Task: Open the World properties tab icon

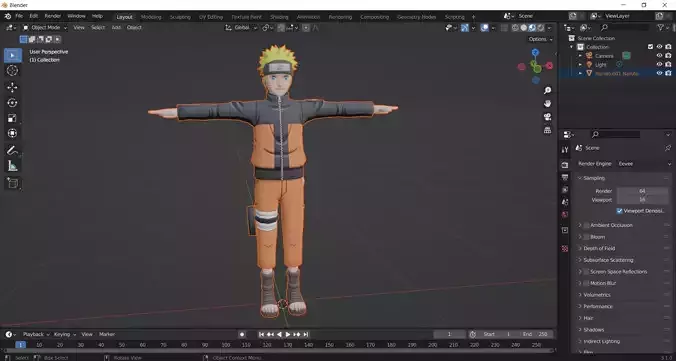Action: (x=565, y=214)
